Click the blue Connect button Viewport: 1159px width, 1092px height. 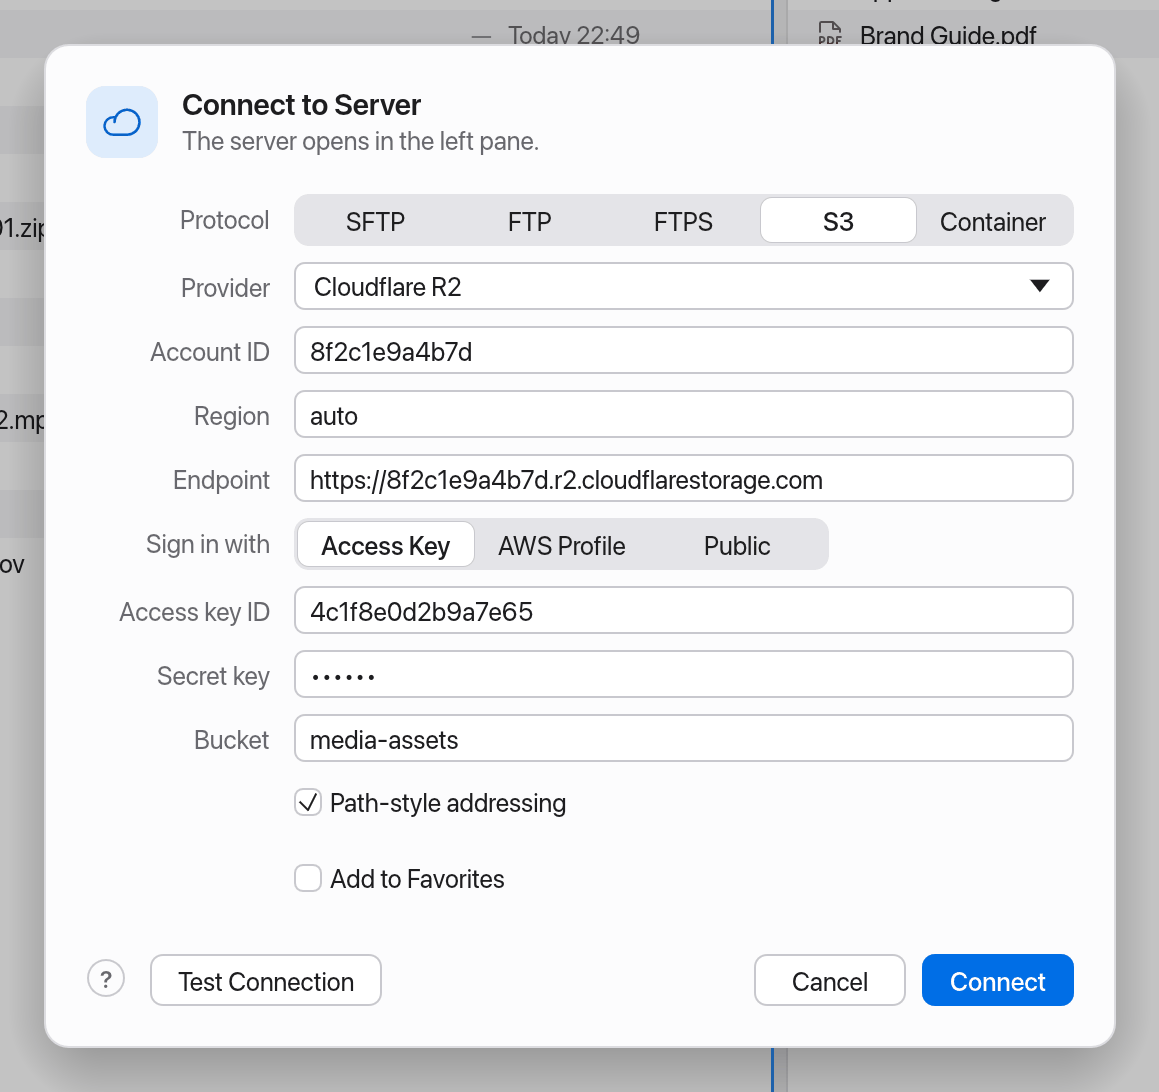997,980
